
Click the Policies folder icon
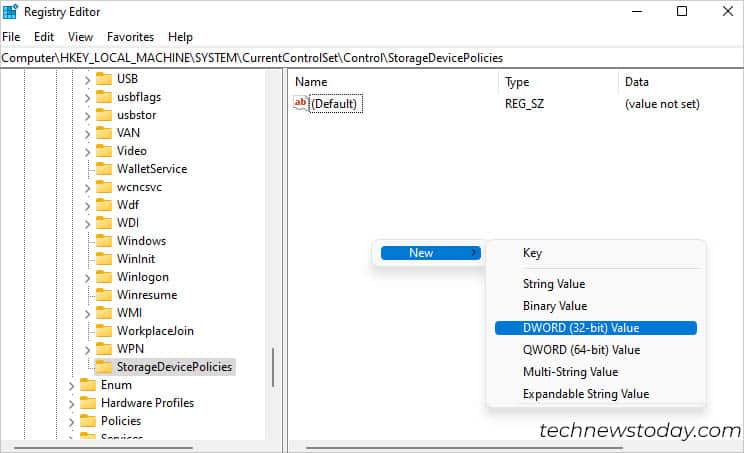click(88, 421)
